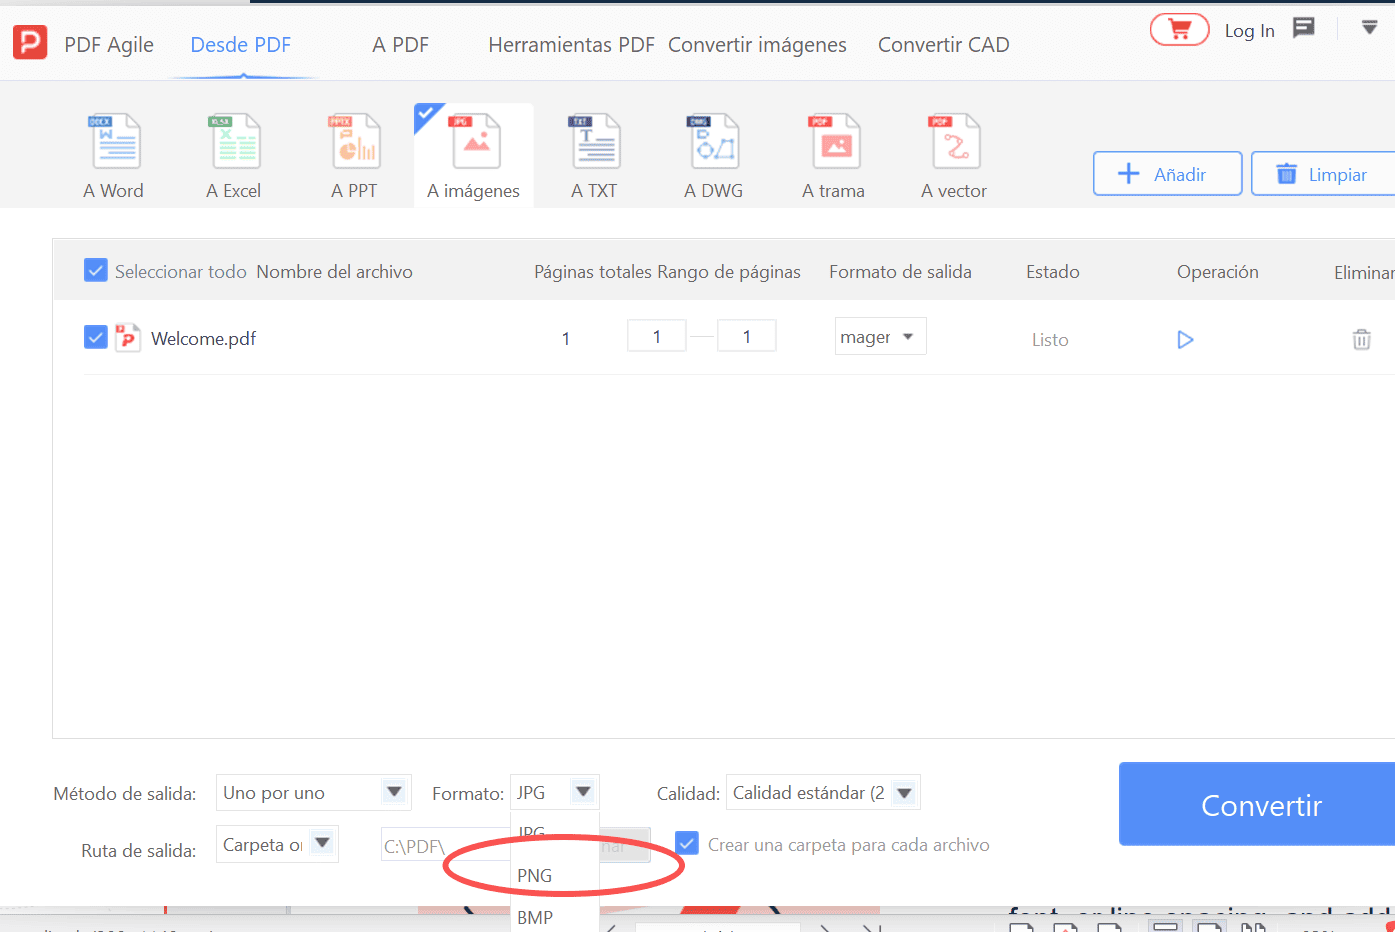Toggle Crear una carpeta para cada archivo
This screenshot has width=1395, height=932.
pos(687,844)
